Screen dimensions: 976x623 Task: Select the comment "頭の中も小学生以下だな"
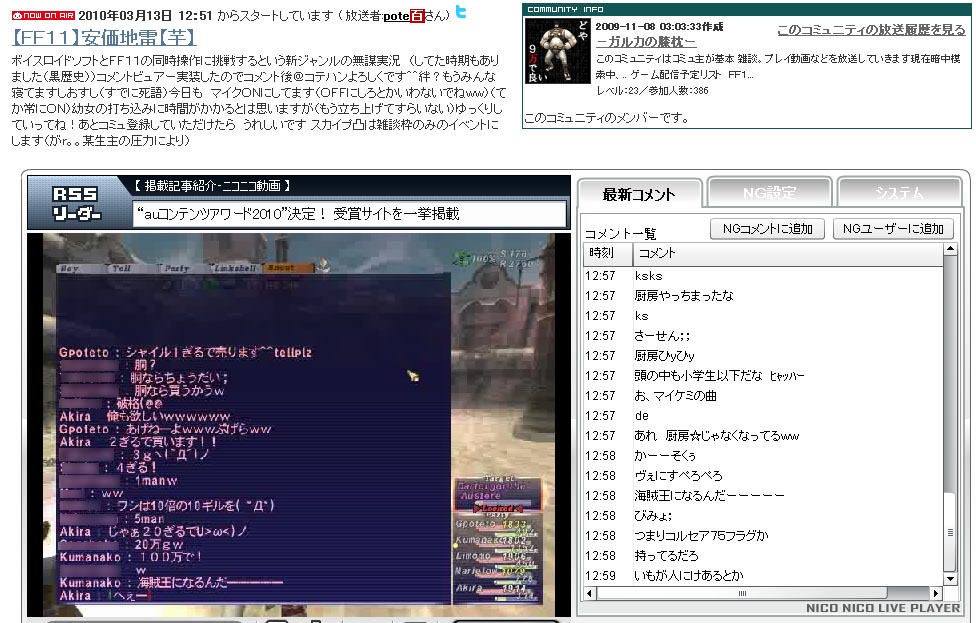click(x=763, y=375)
